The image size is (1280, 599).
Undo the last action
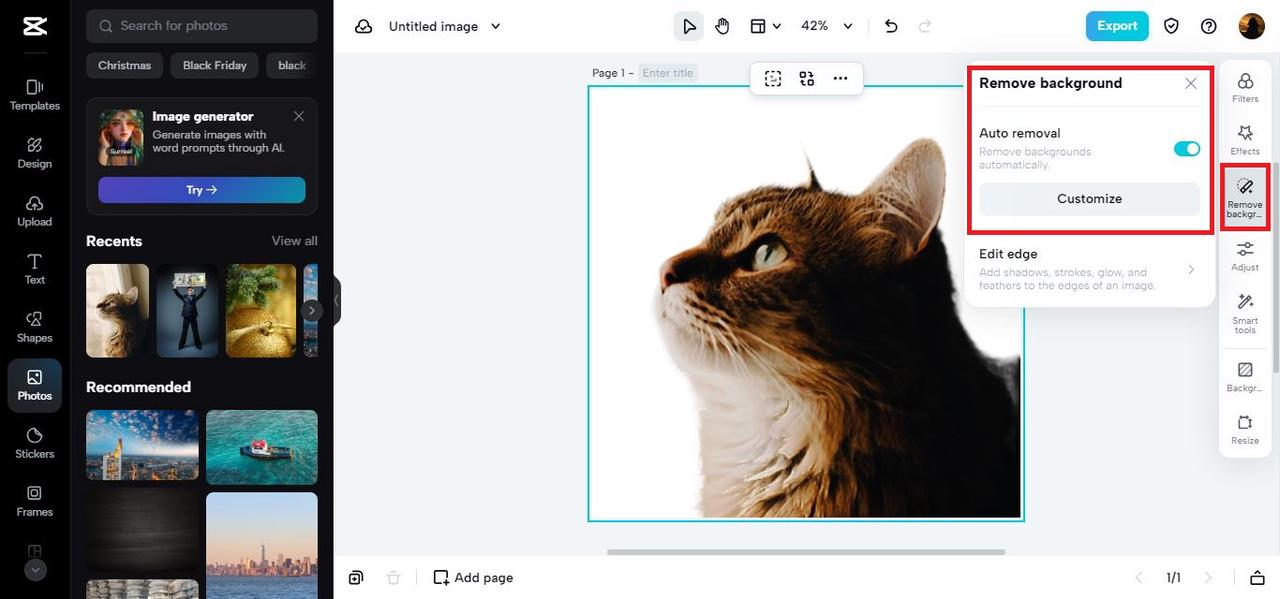coord(891,26)
